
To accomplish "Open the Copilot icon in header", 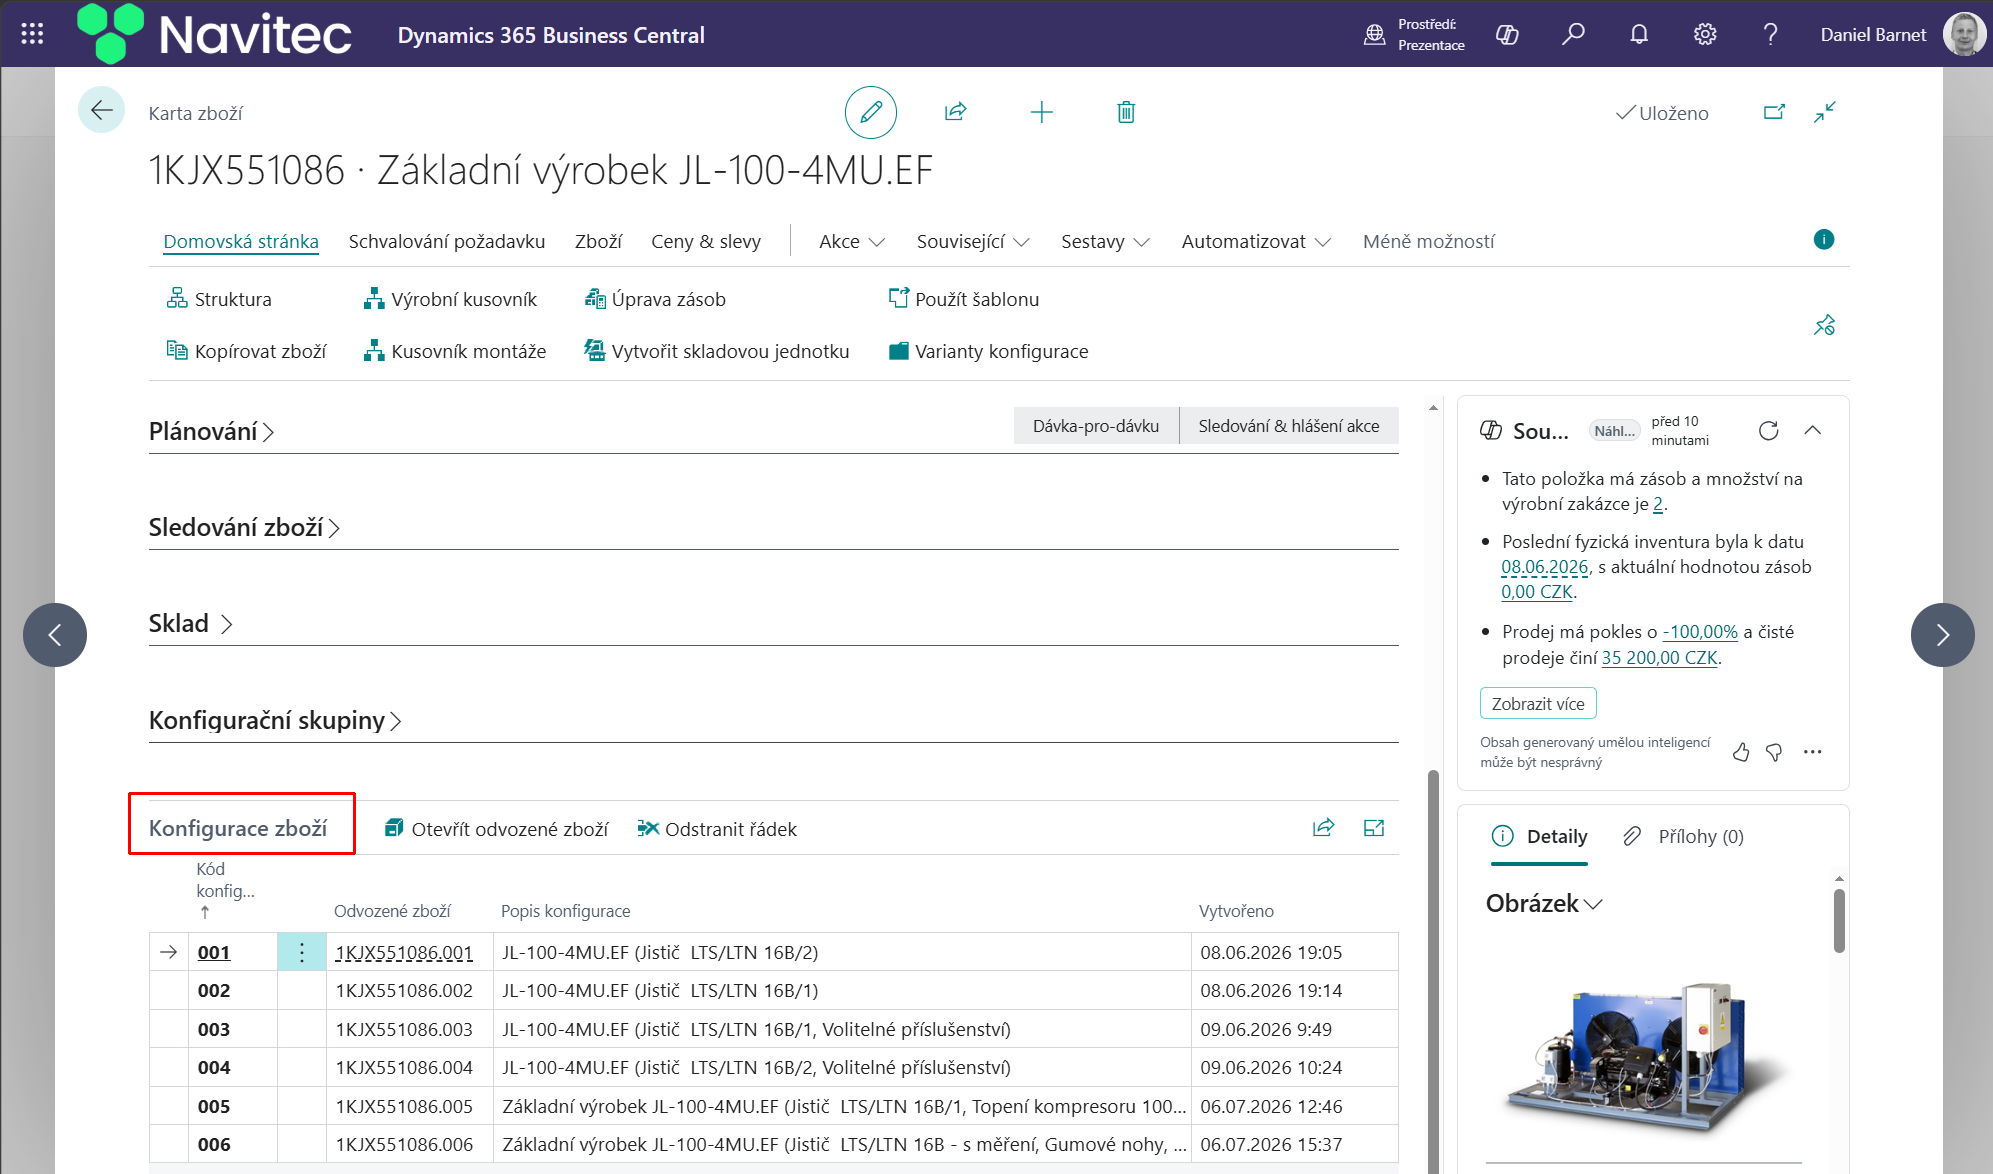I will 1507,35.
